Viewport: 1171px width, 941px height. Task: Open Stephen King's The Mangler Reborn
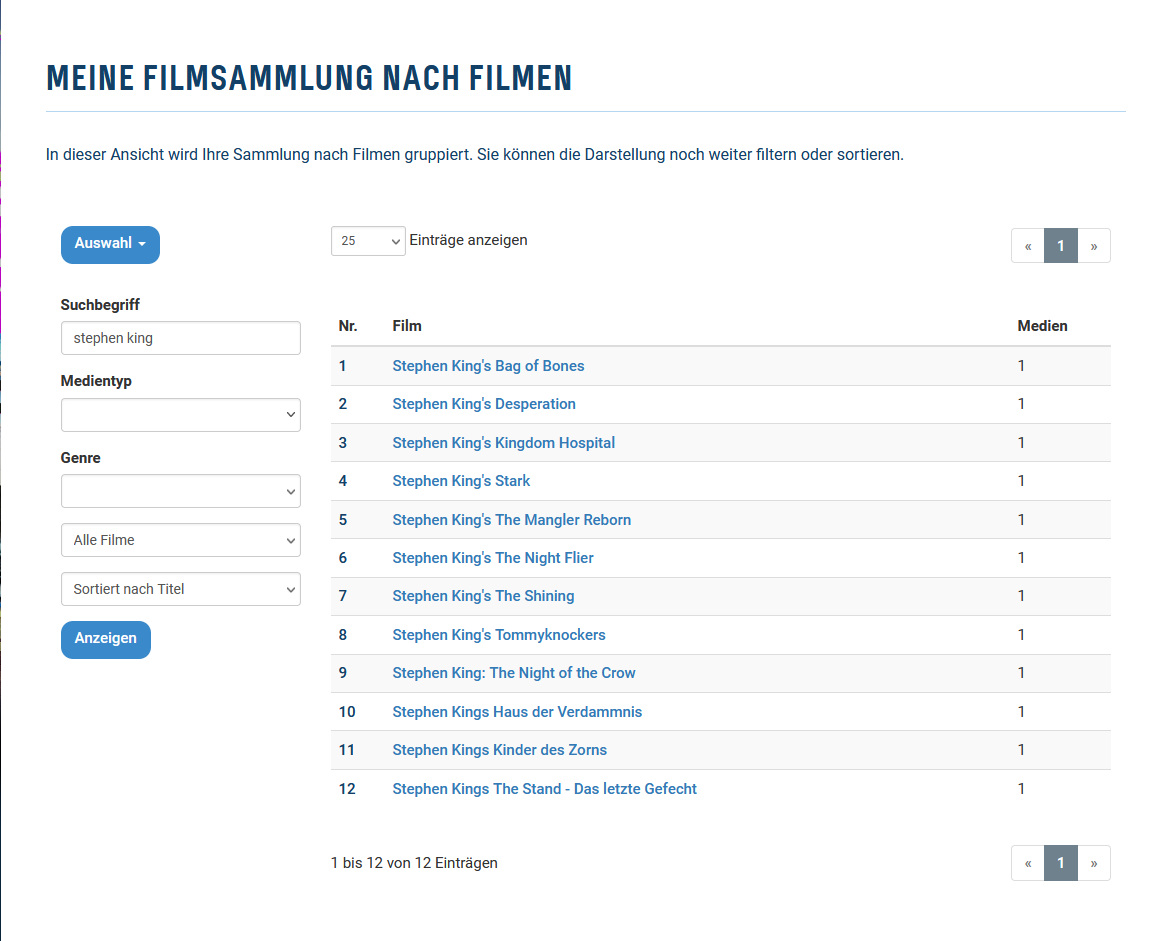(512, 520)
